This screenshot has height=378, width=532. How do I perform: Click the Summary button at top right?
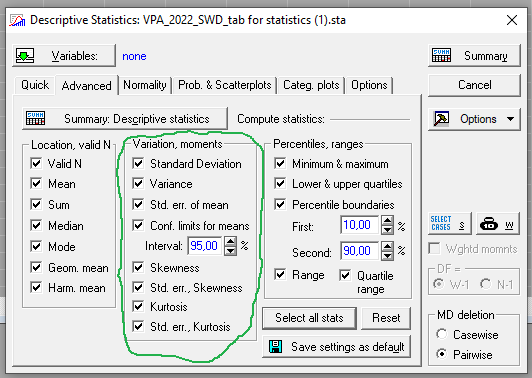(x=474, y=56)
